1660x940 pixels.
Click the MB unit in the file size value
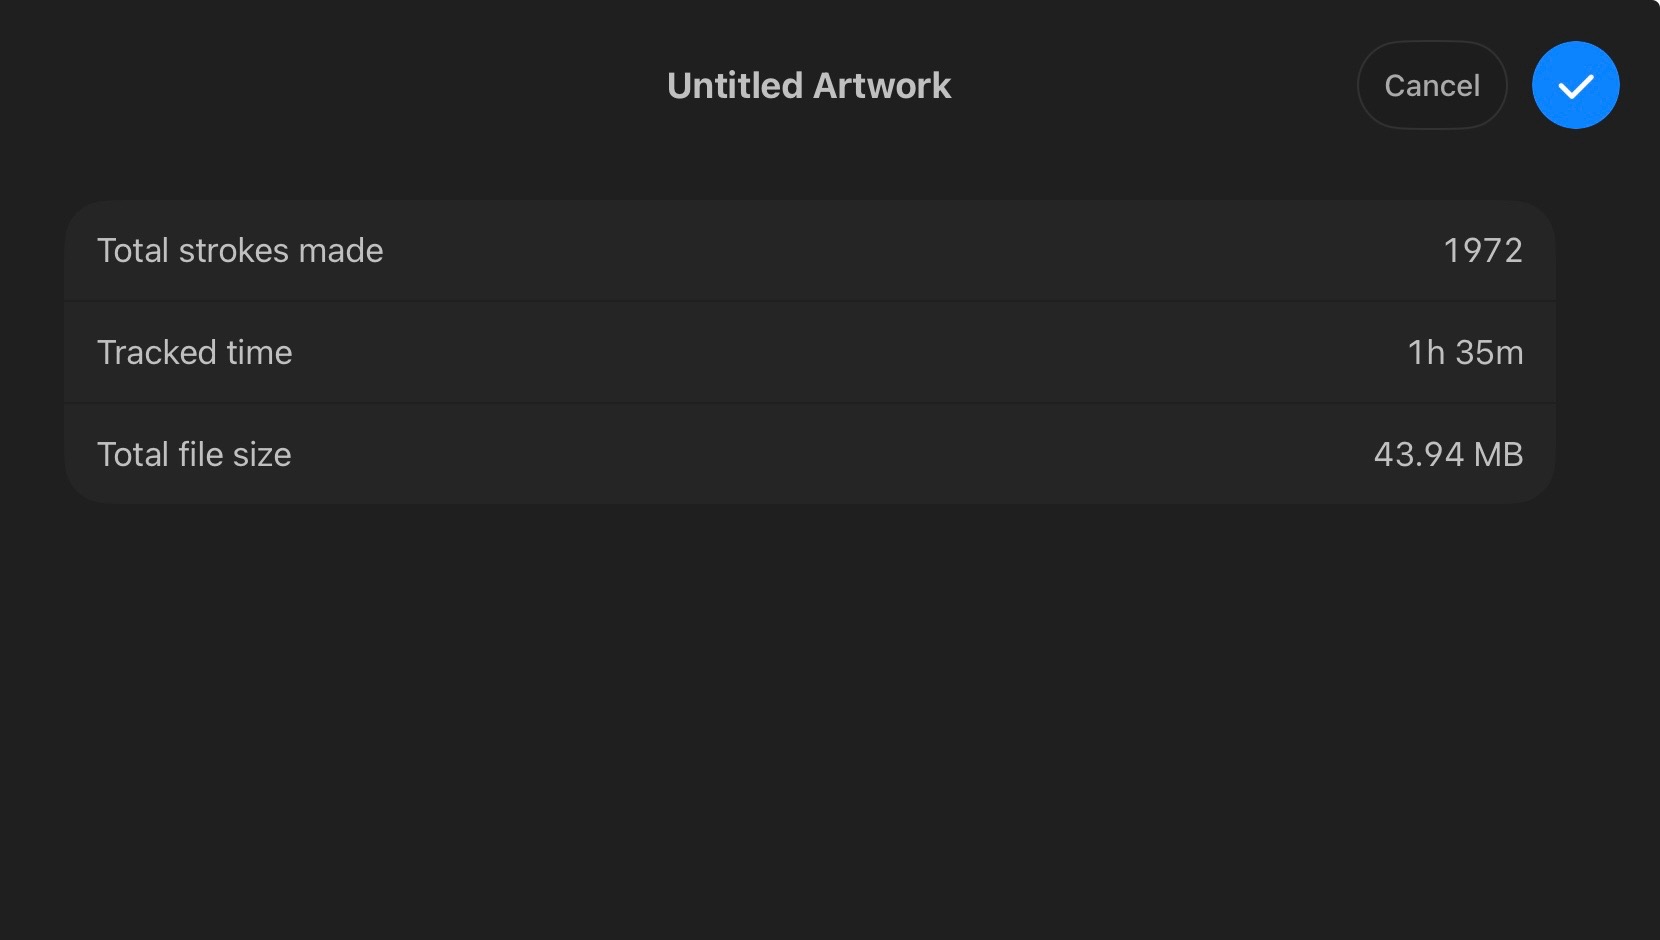[x=1498, y=454]
